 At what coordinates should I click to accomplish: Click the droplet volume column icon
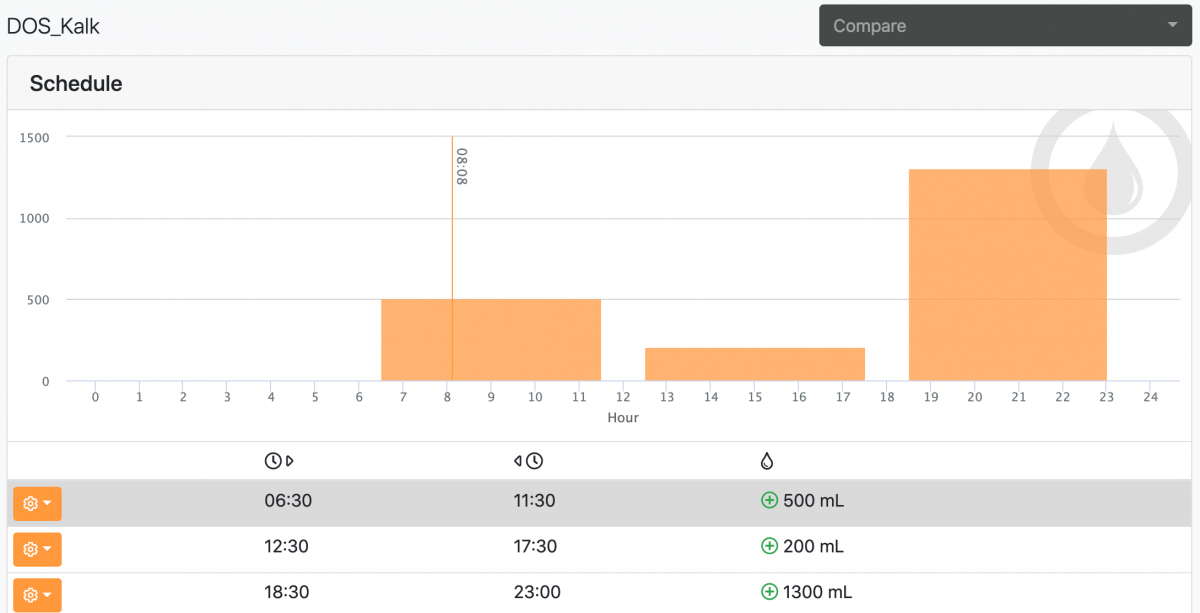click(767, 461)
